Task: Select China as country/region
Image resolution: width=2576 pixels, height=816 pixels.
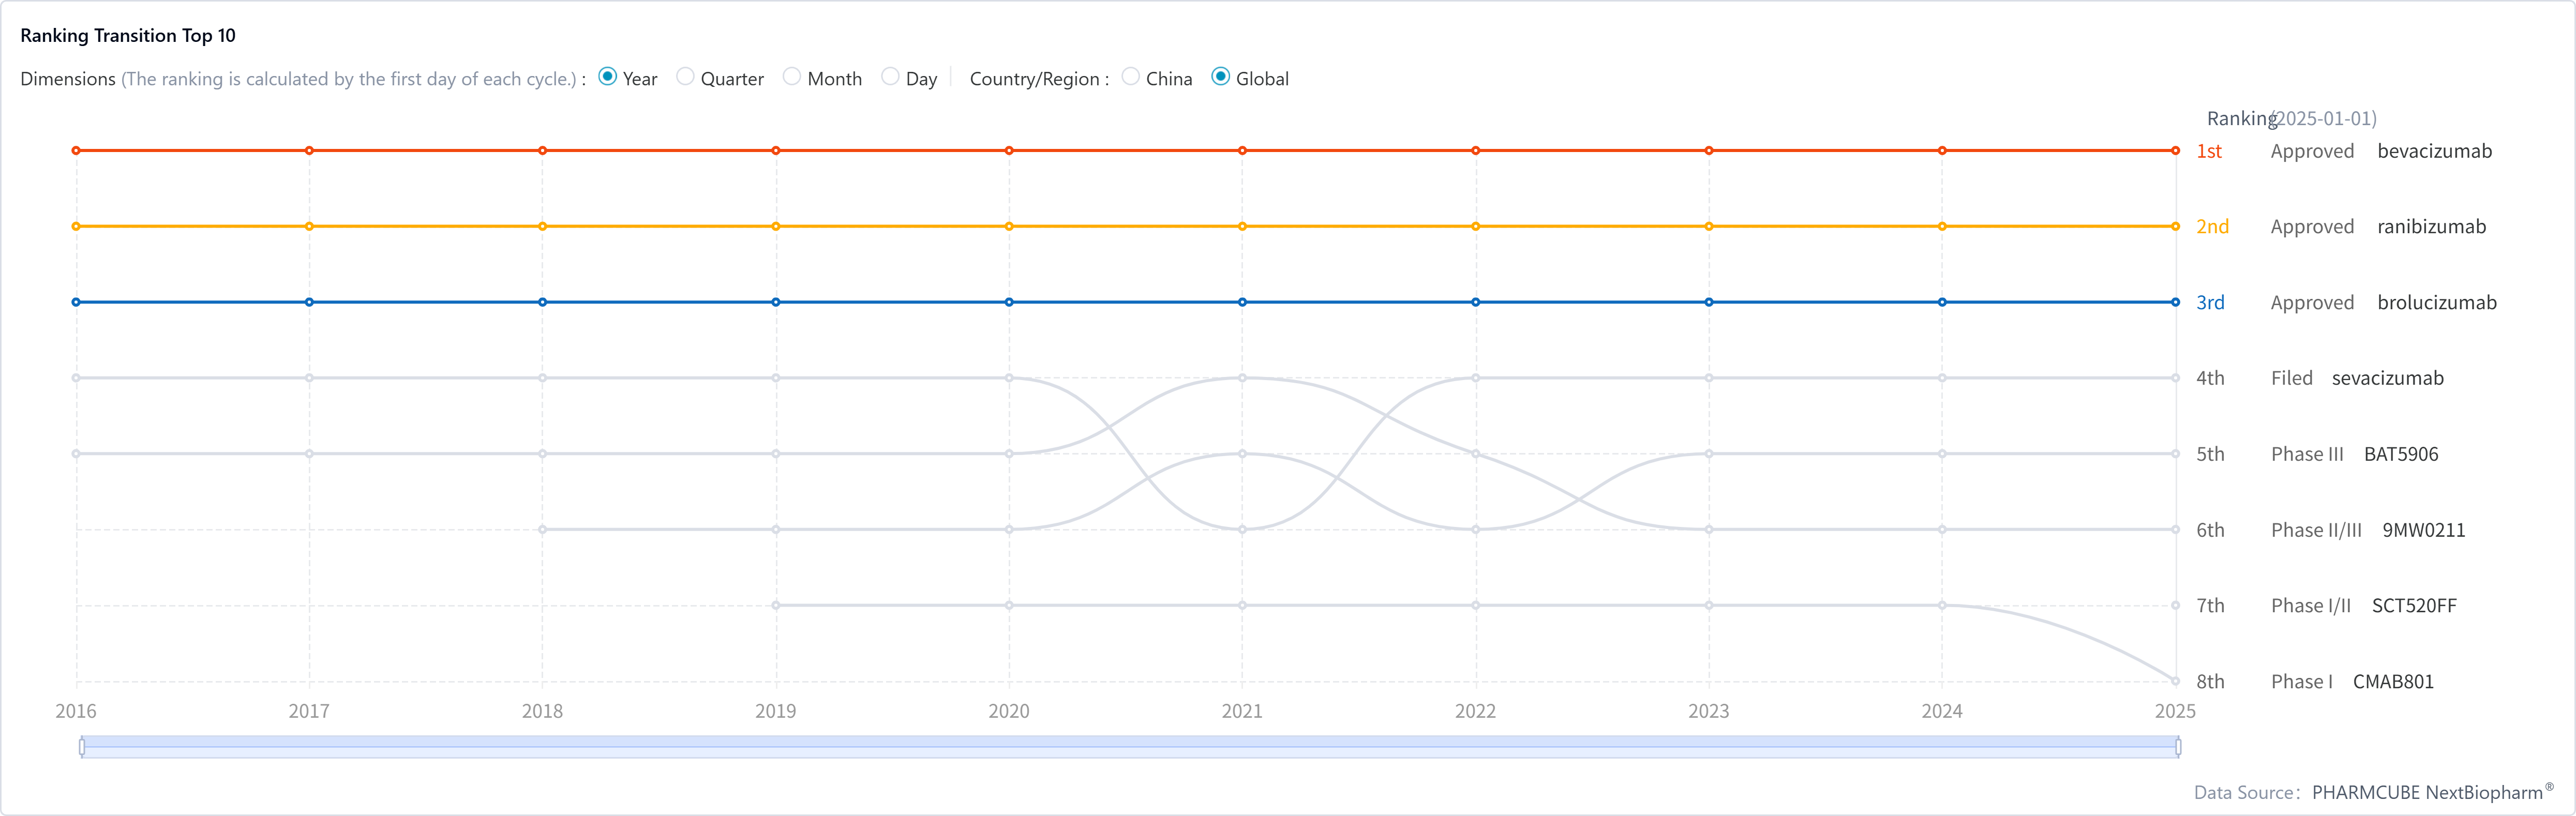Action: 1130,77
